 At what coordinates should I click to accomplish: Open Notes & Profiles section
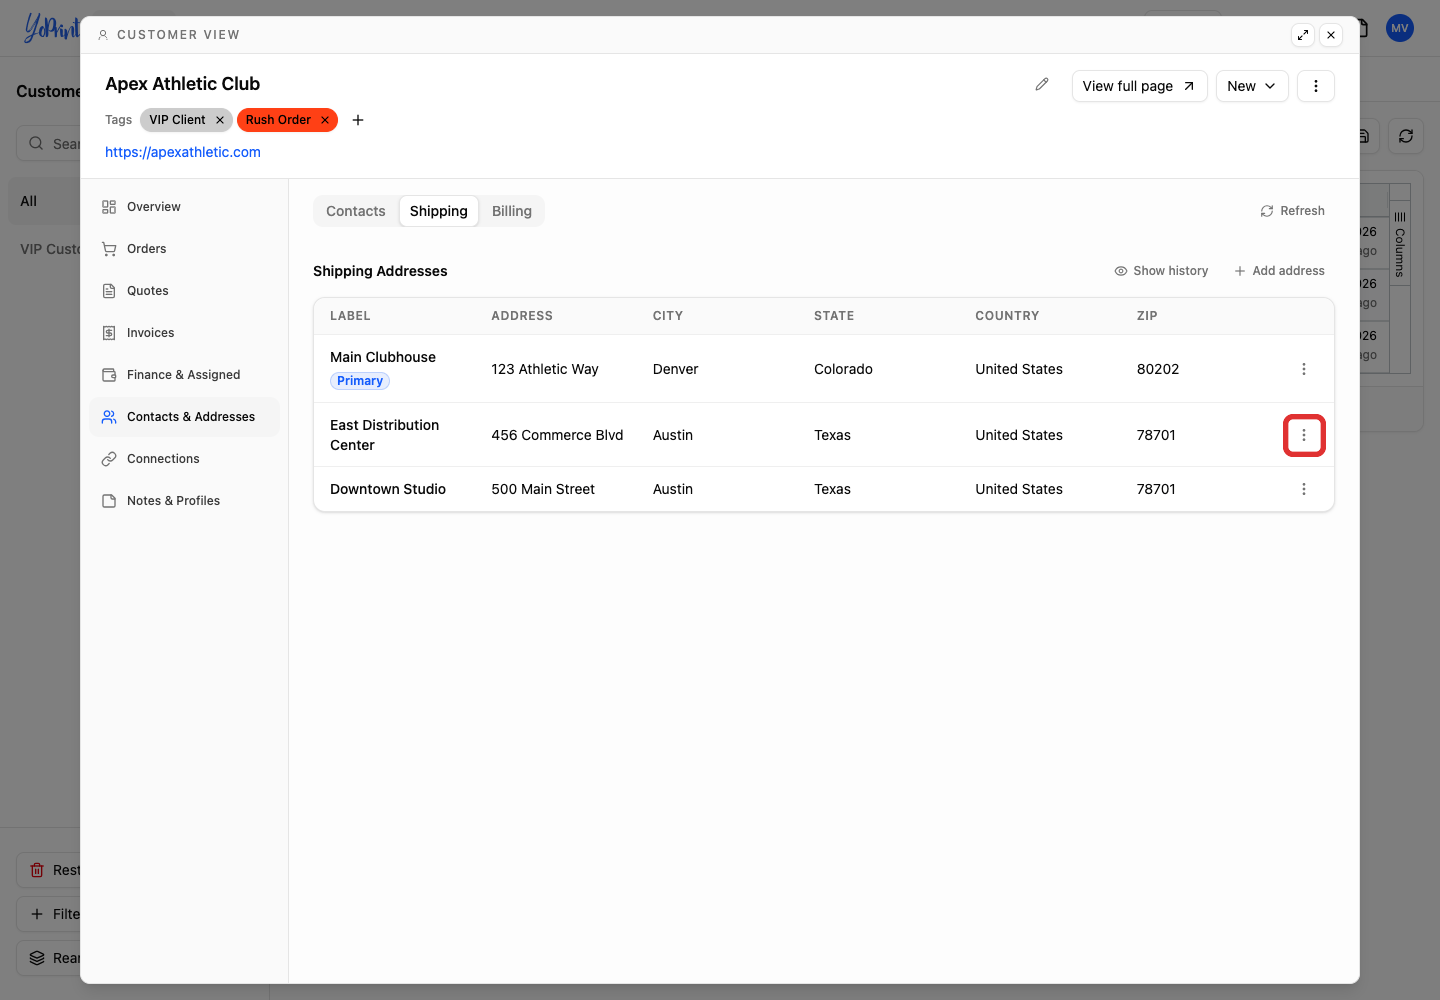(184, 501)
